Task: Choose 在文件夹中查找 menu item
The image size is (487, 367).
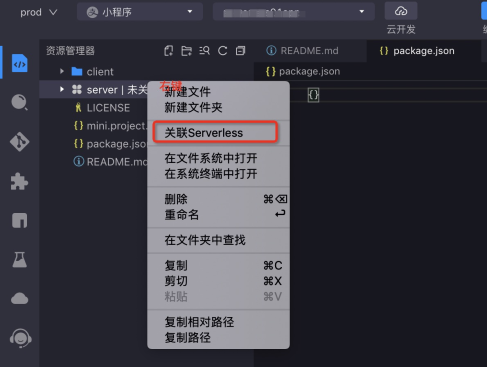Action: click(x=218, y=240)
